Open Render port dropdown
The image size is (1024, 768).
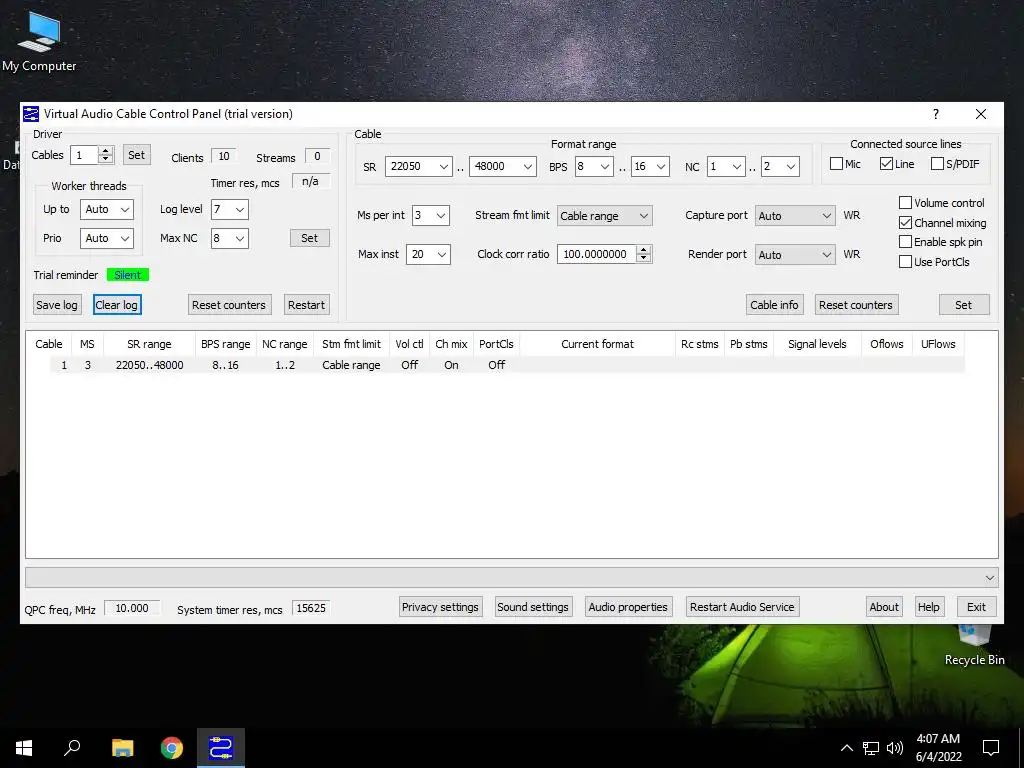[795, 255]
